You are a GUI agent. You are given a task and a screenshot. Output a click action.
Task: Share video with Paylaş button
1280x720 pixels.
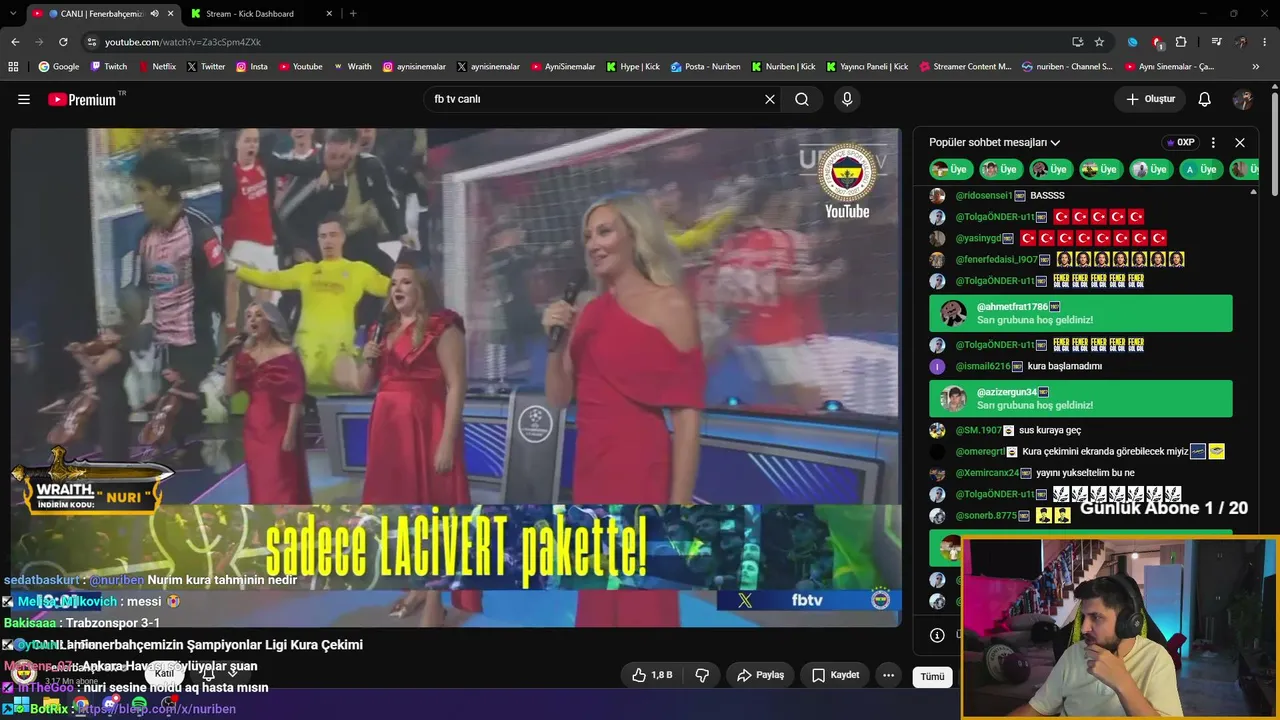pyautogui.click(x=760, y=675)
